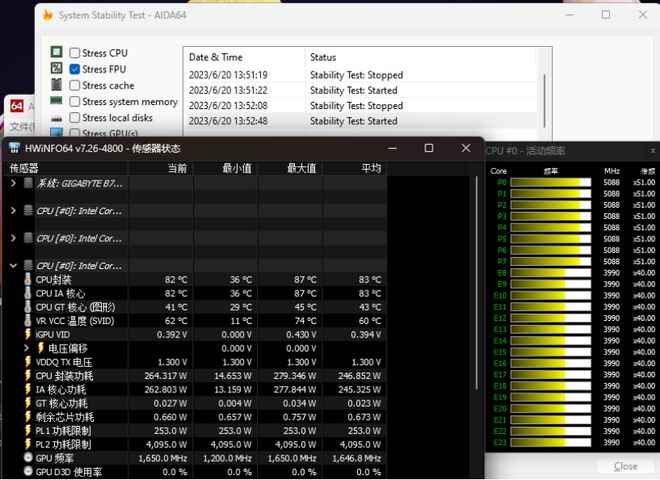Click the clock icon of GPU 频率 row

click(28, 458)
